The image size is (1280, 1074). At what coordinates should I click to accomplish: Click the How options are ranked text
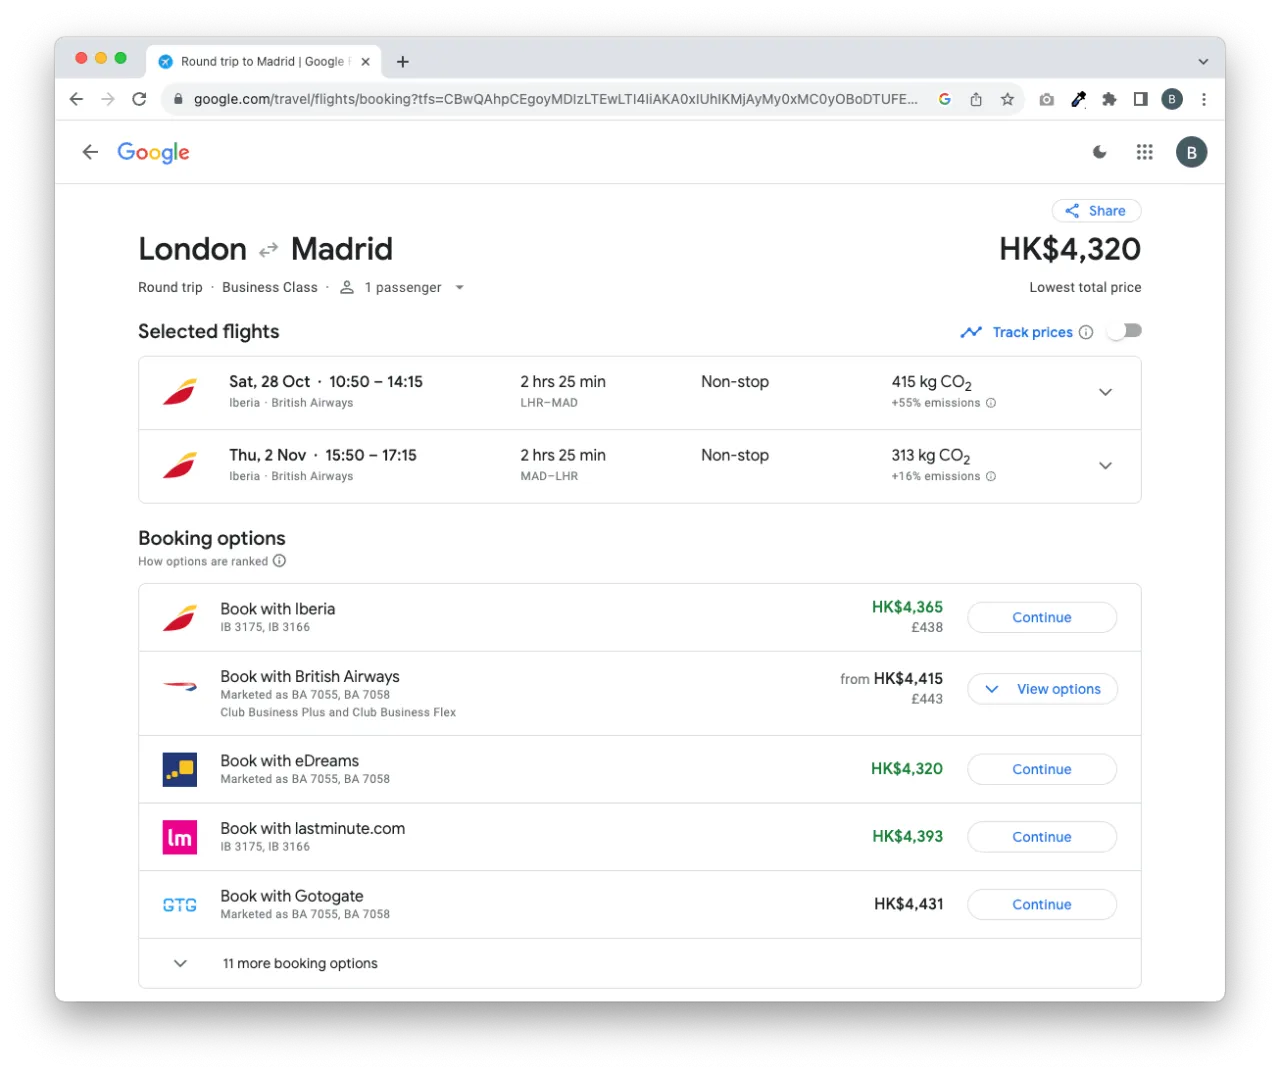(x=203, y=562)
